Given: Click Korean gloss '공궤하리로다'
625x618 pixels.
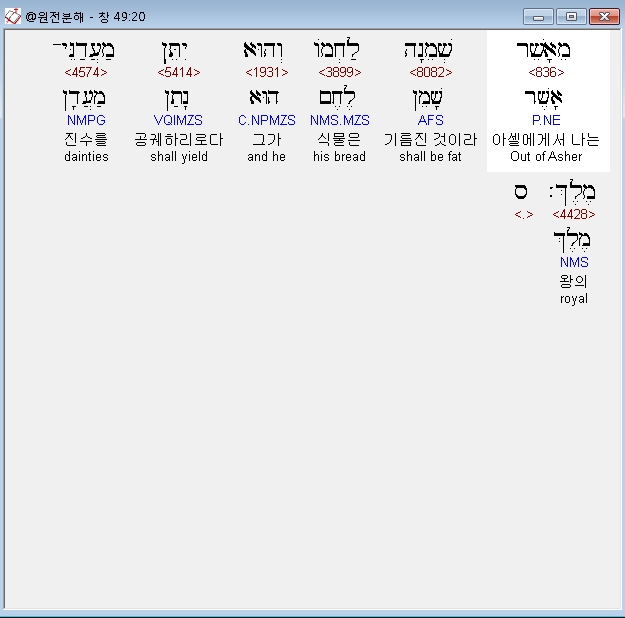Looking at the screenshot, I should coord(179,140).
